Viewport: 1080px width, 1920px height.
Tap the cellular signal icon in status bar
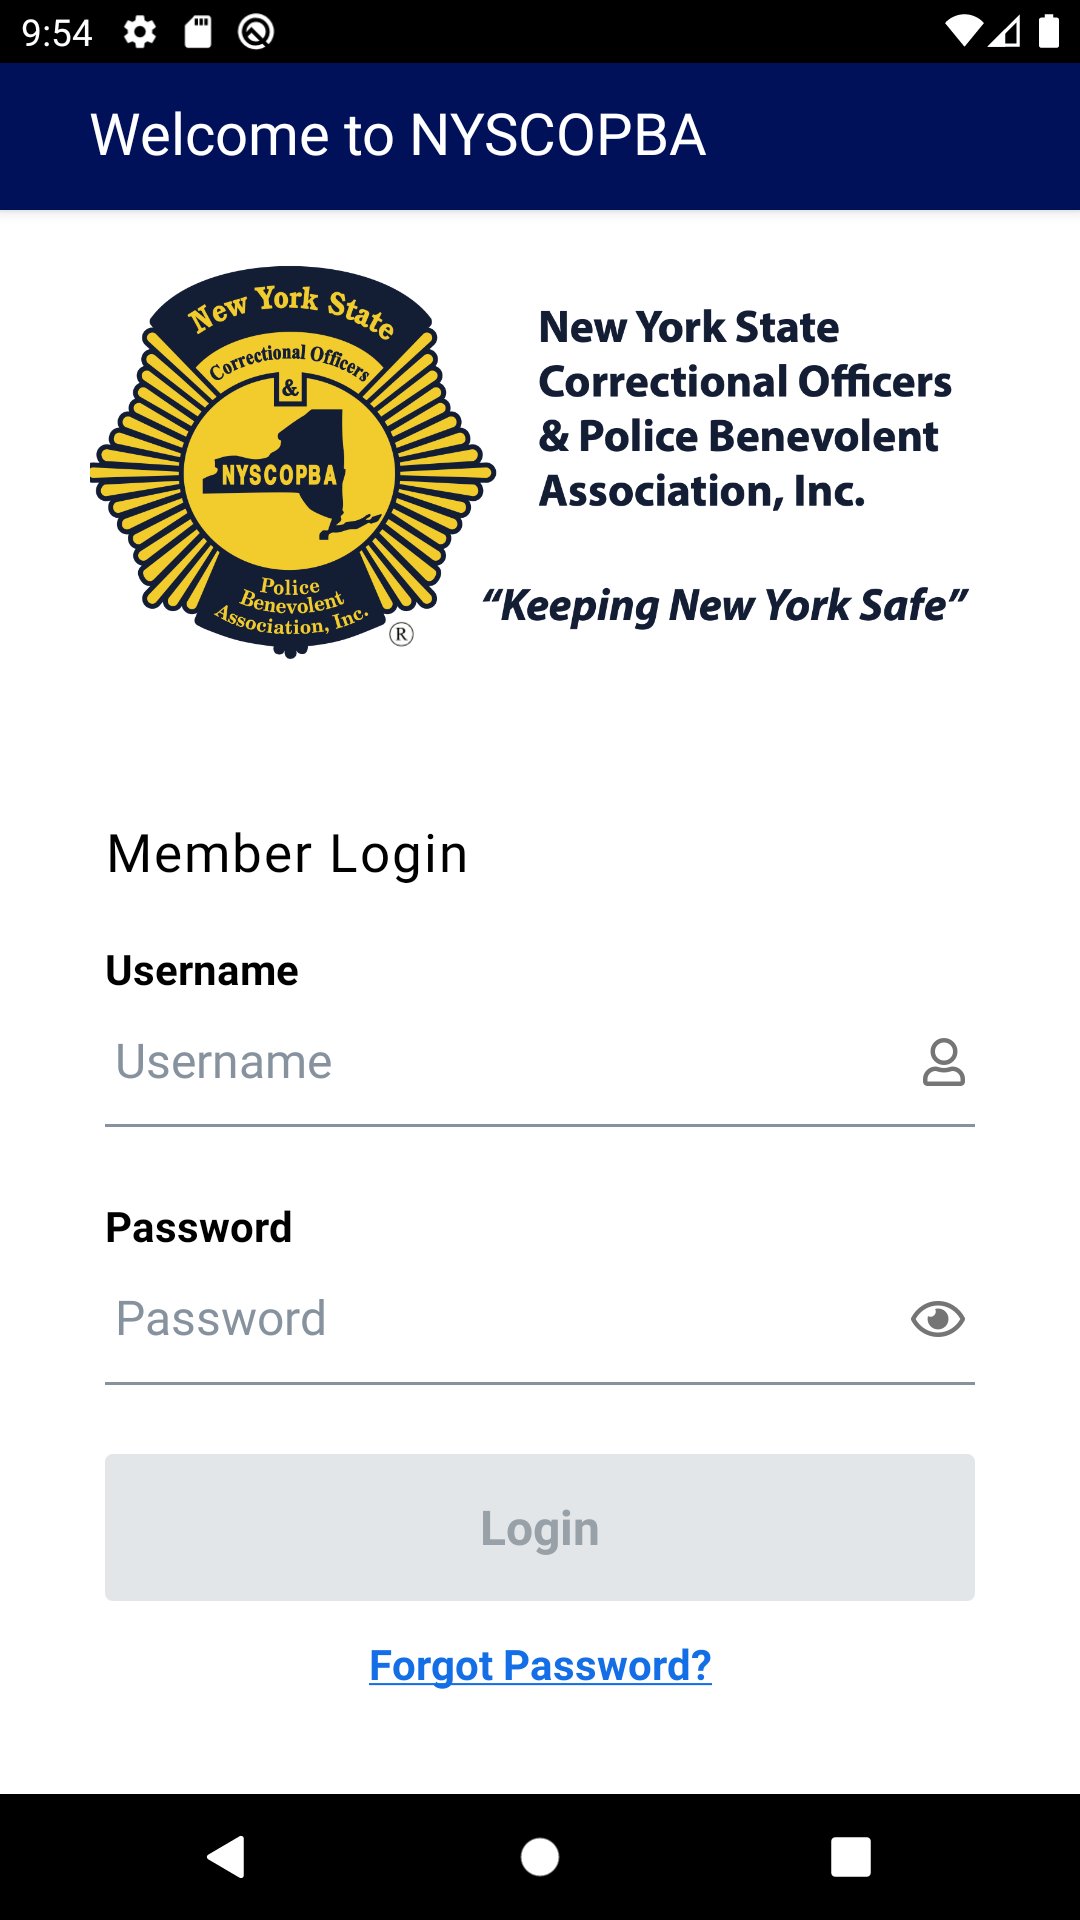pos(1006,30)
